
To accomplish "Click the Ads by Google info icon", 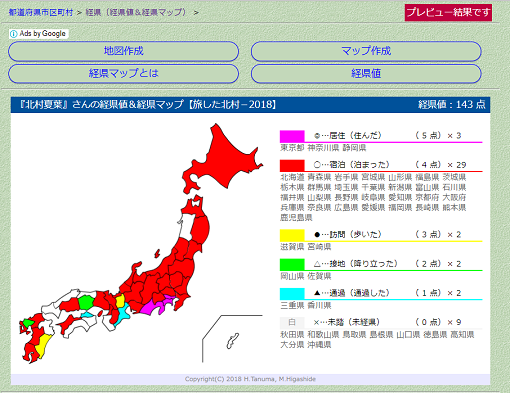I will coord(13,34).
